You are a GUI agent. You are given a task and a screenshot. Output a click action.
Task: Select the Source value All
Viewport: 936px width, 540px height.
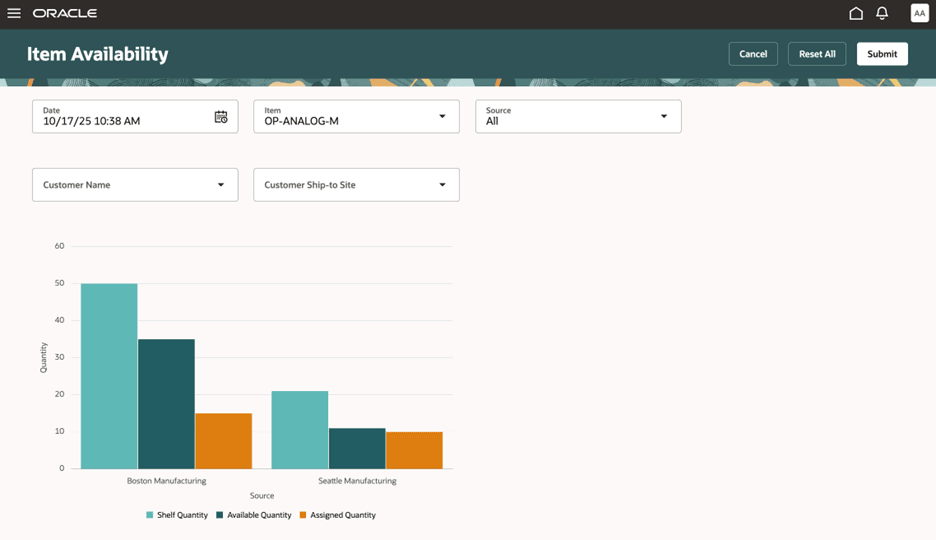coord(492,121)
